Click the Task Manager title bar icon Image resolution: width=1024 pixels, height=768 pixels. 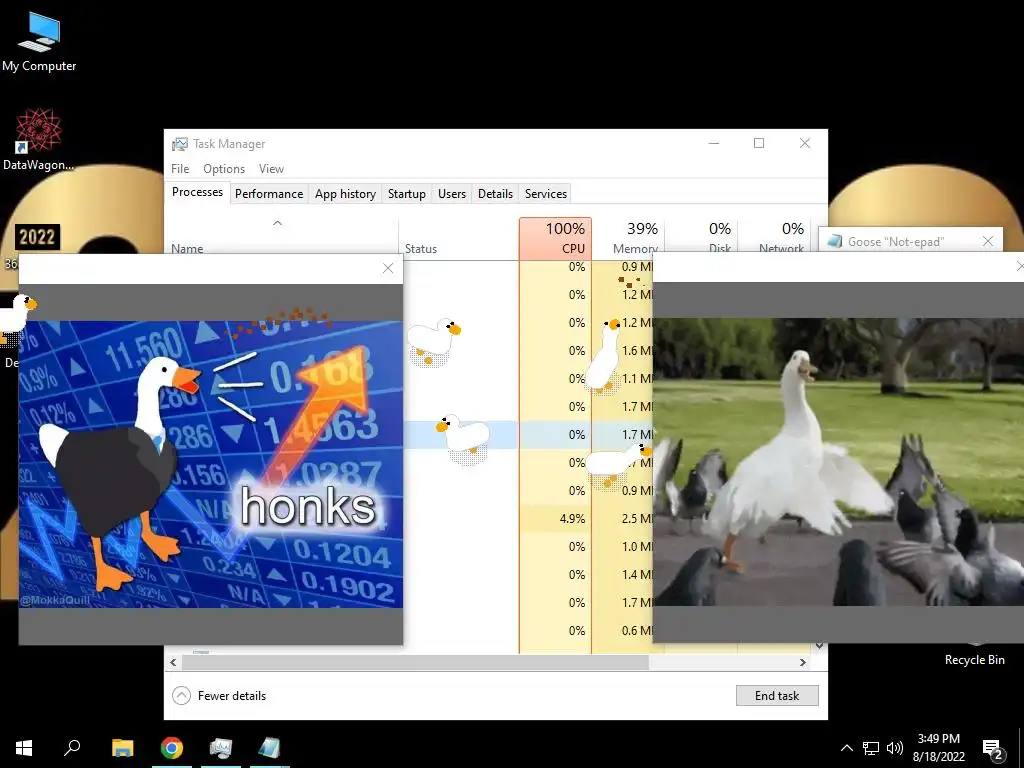(180, 144)
